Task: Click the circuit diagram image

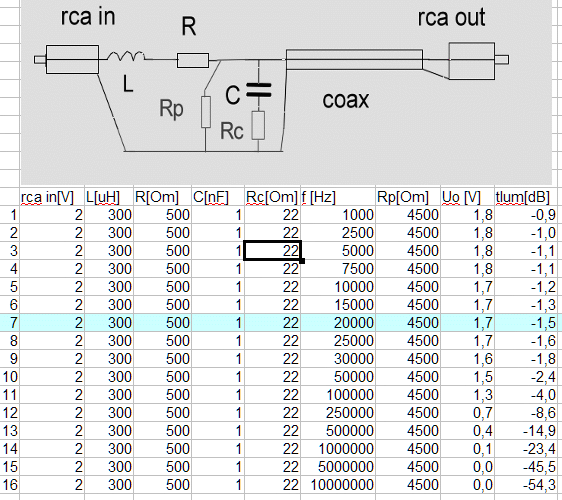Action: point(286,92)
